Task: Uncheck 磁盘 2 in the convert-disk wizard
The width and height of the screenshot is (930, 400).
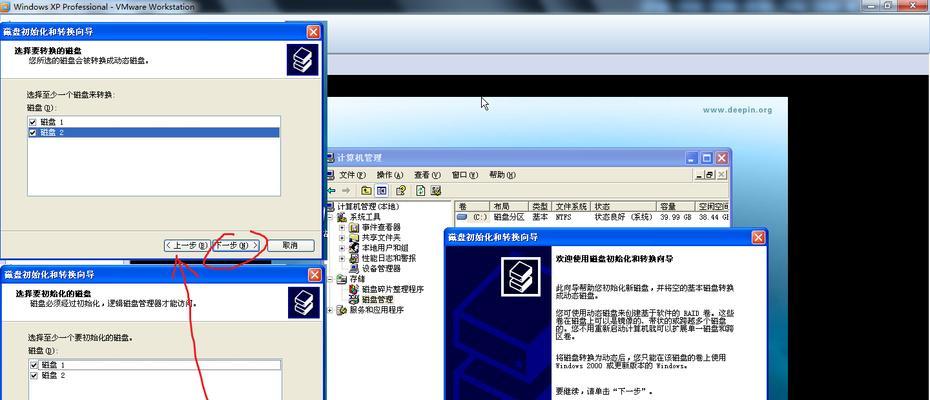Action: click(33, 132)
